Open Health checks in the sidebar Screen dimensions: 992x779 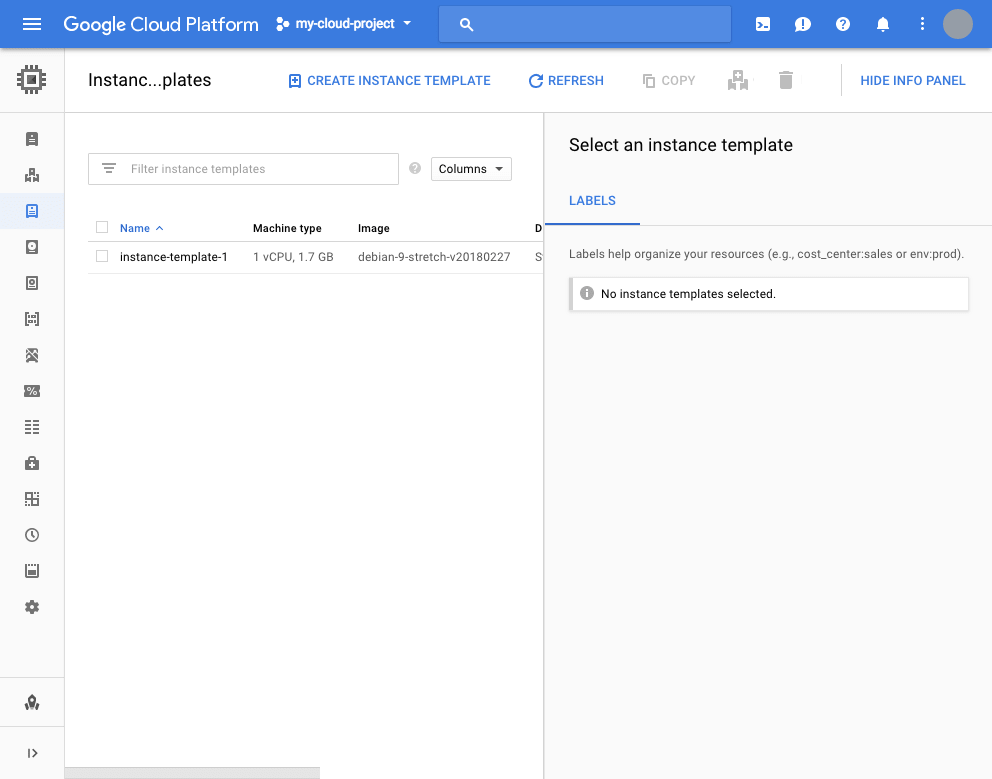[32, 463]
